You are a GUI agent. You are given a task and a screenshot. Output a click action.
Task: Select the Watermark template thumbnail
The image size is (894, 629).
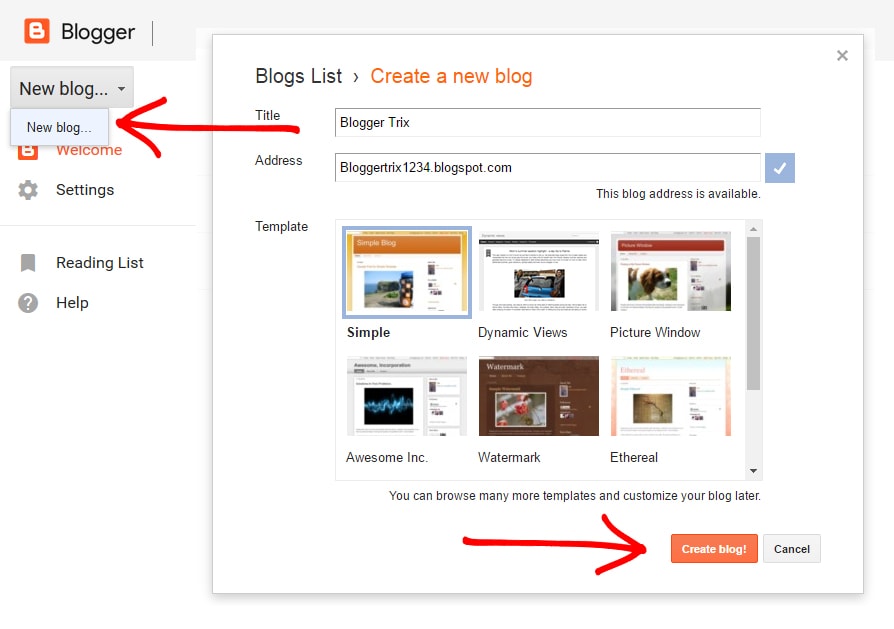pos(539,396)
